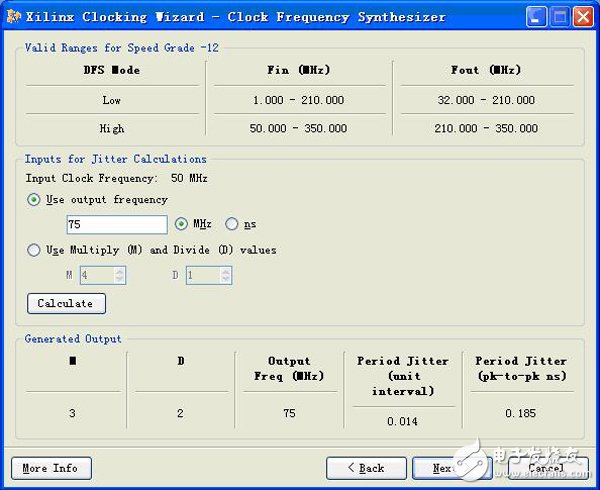Image resolution: width=600 pixels, height=490 pixels.
Task: Increase the M value with up arrow
Action: (x=119, y=270)
